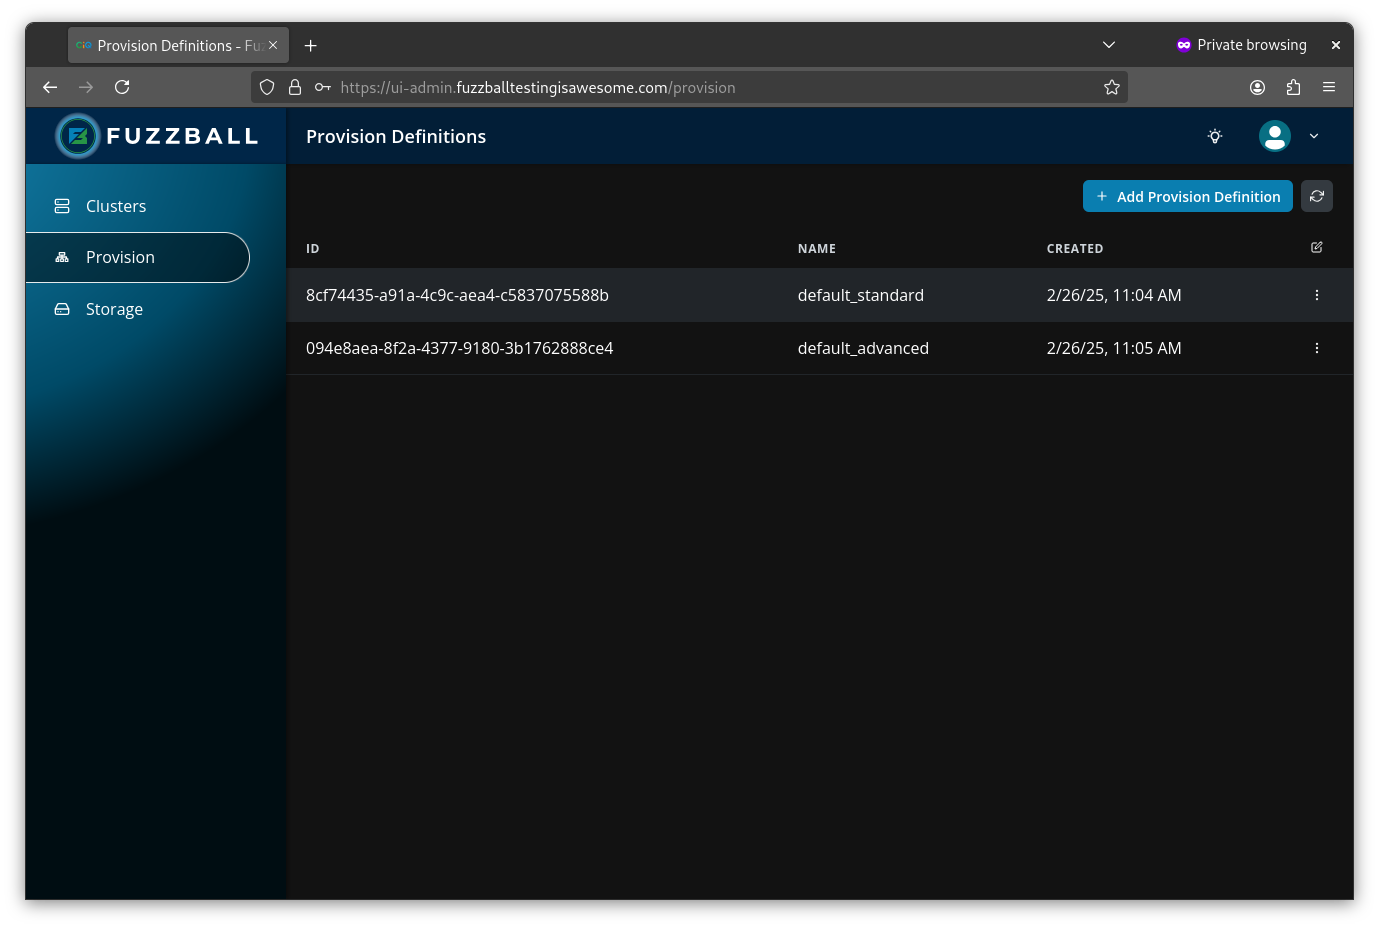
Task: Select ID 094e8aea-8f2a-4377-9180-3b1762888ce4
Action: (459, 348)
